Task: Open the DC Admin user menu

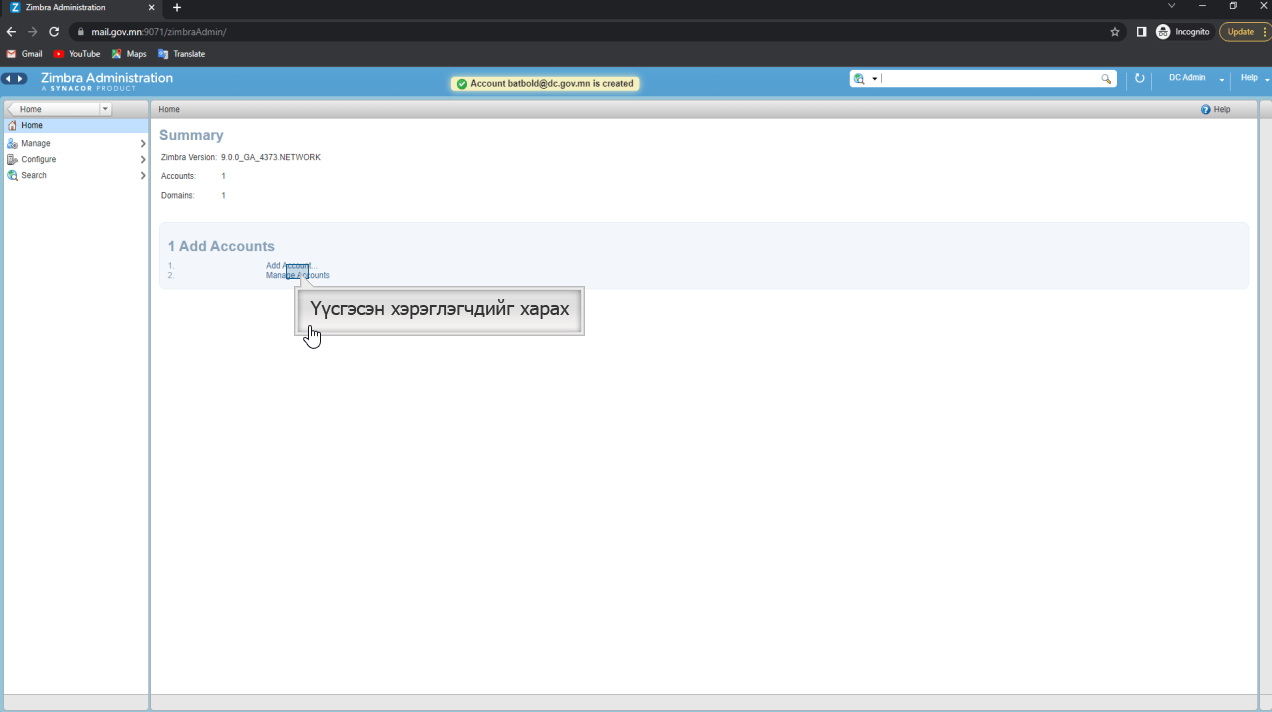Action: (1196, 78)
